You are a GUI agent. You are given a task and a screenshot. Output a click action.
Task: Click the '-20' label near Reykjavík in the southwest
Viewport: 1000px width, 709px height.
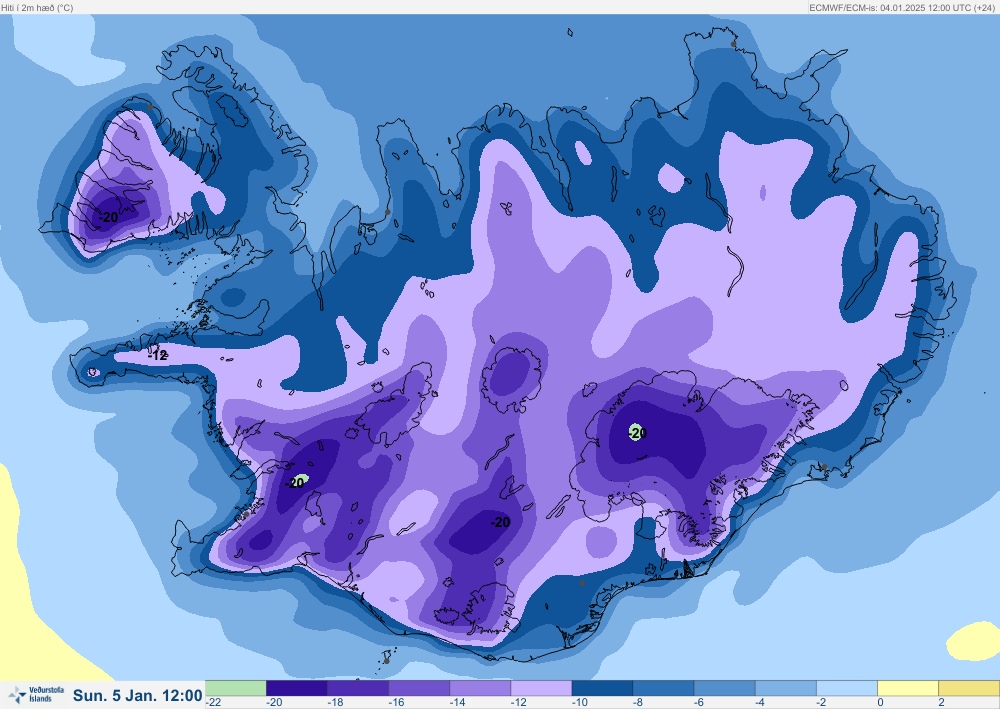tap(297, 483)
